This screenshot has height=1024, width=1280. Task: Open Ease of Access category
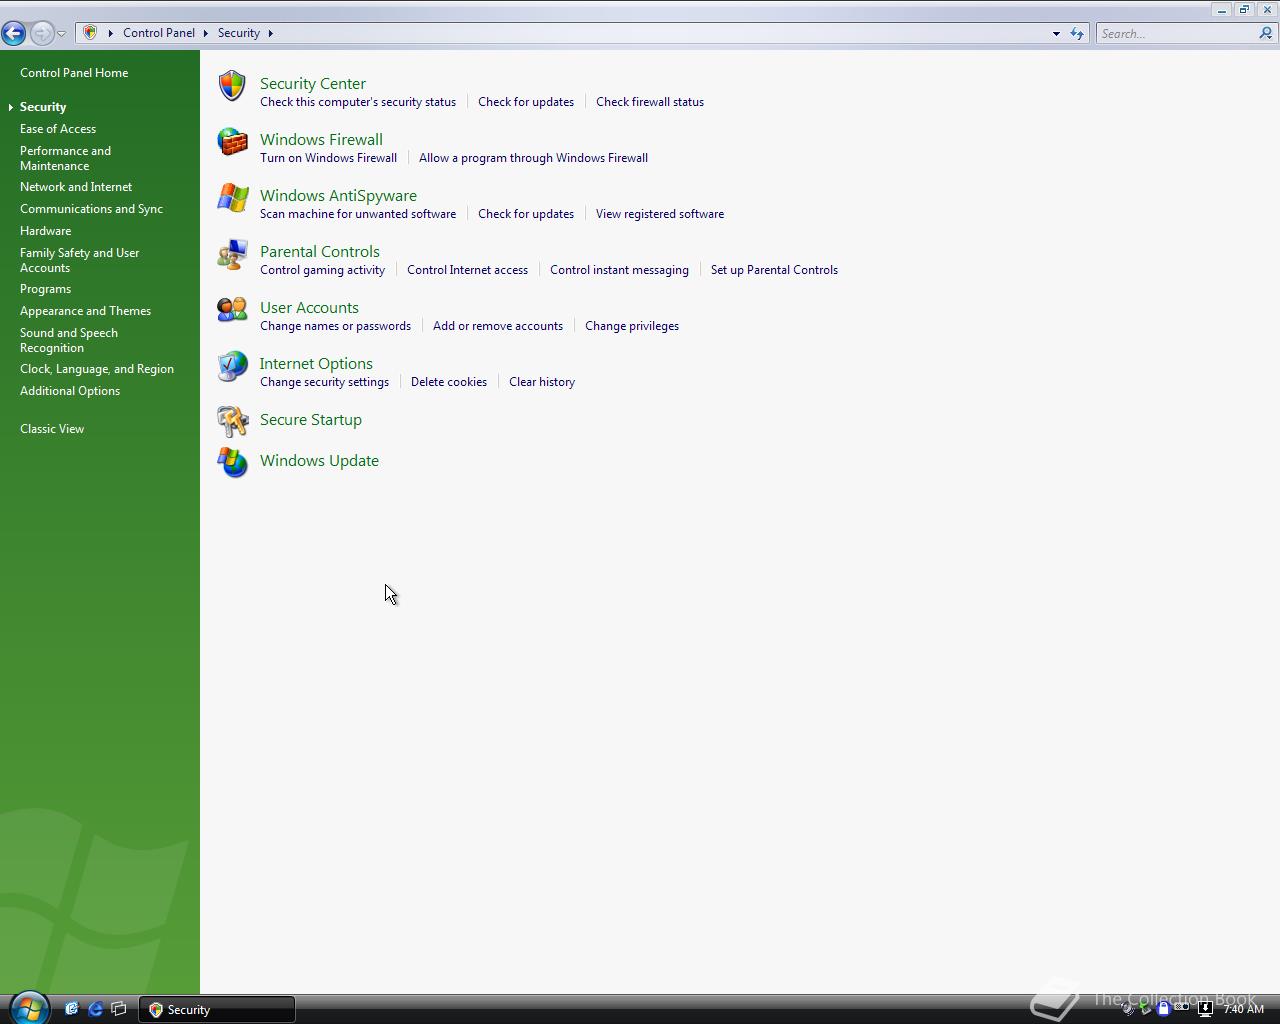(x=58, y=129)
